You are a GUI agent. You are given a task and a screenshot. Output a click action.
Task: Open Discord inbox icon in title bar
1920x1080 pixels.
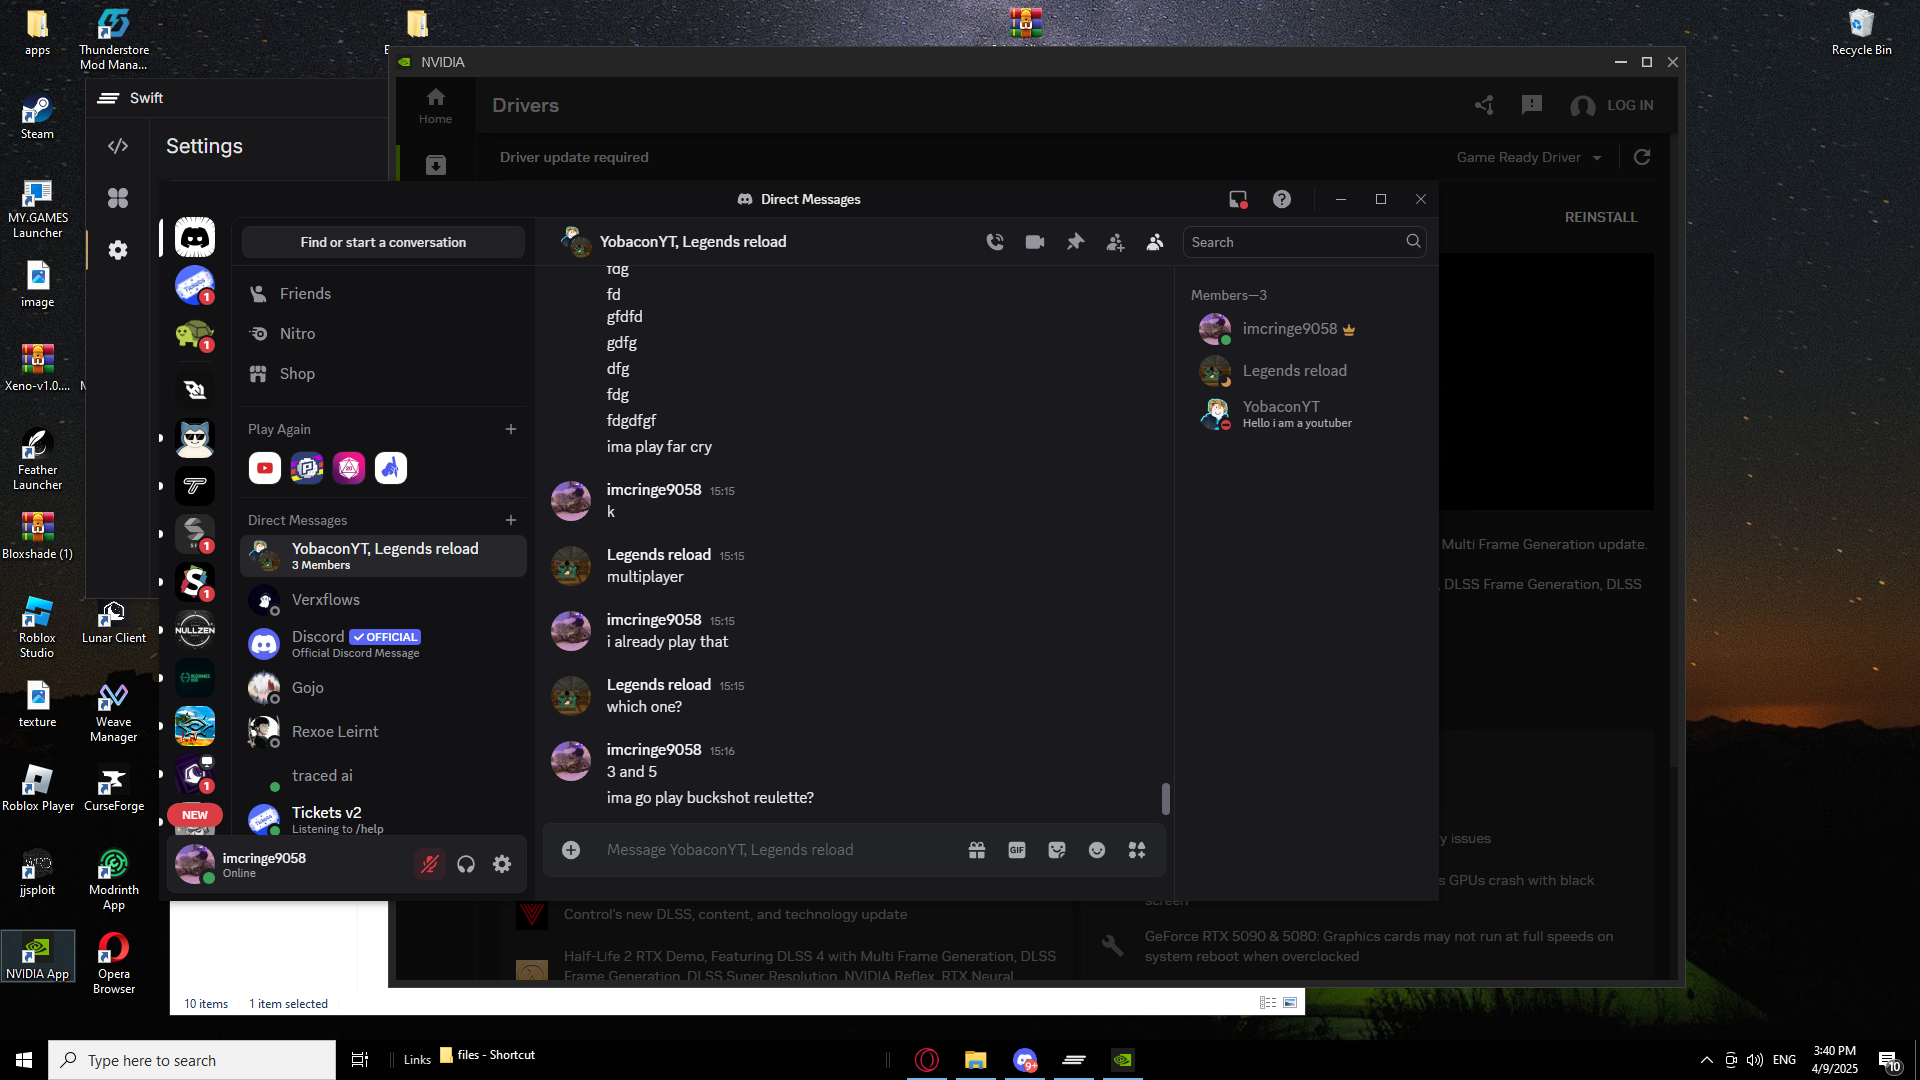(x=1238, y=199)
